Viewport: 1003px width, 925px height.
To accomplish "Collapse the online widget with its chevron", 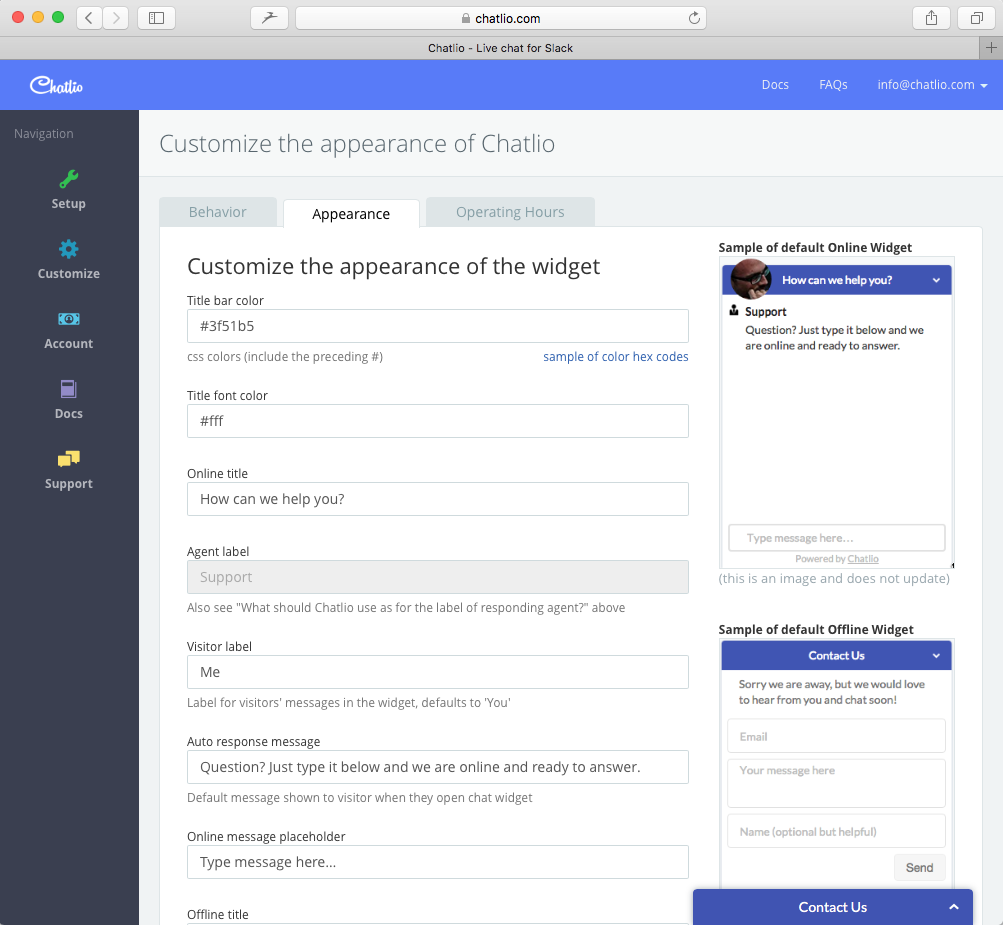I will tap(937, 279).
